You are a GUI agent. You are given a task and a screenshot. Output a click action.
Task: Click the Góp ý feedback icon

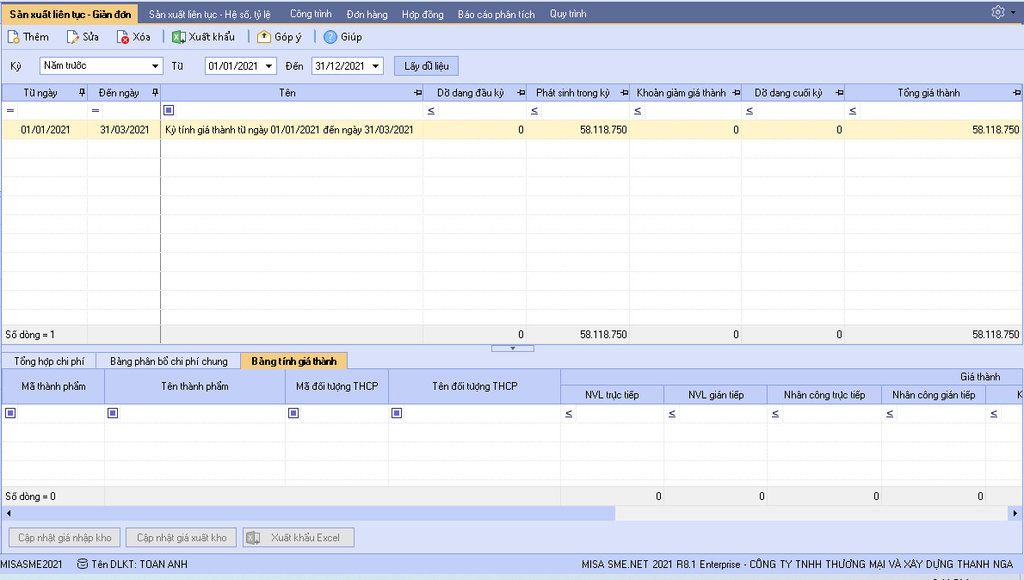coord(264,37)
